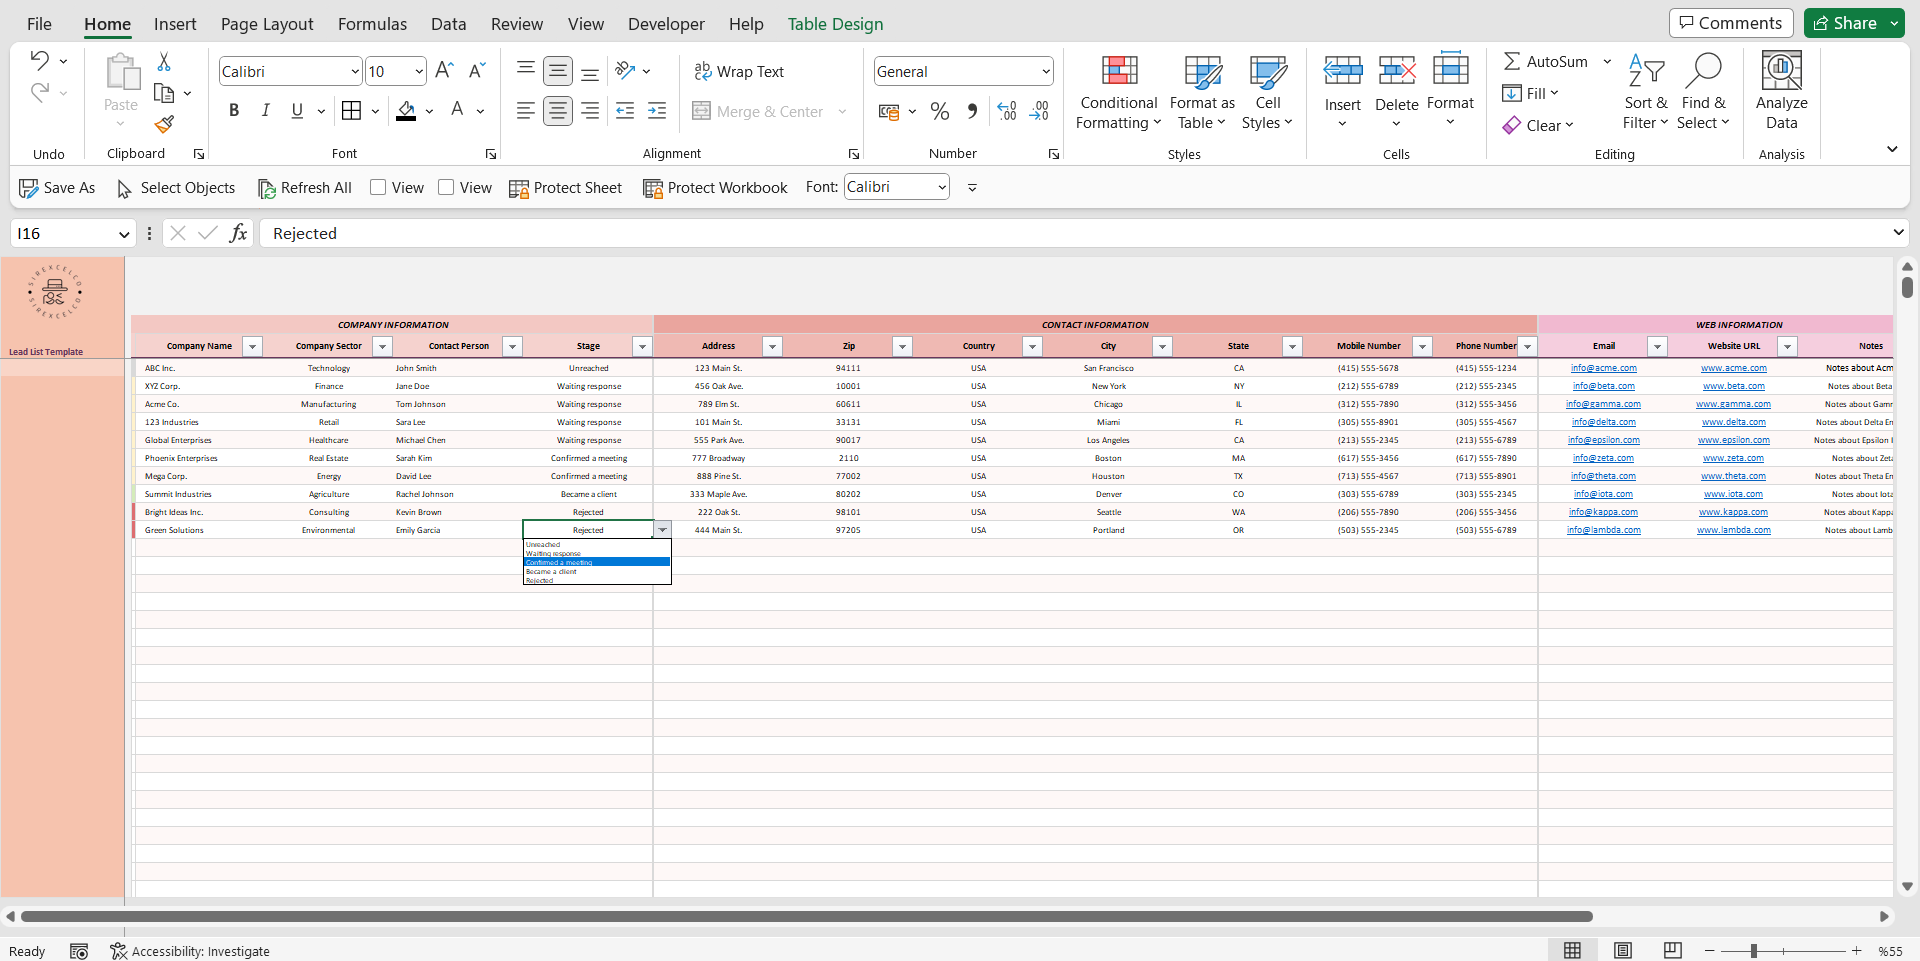
Task: Switch to the Formulas tab
Action: pyautogui.click(x=371, y=24)
